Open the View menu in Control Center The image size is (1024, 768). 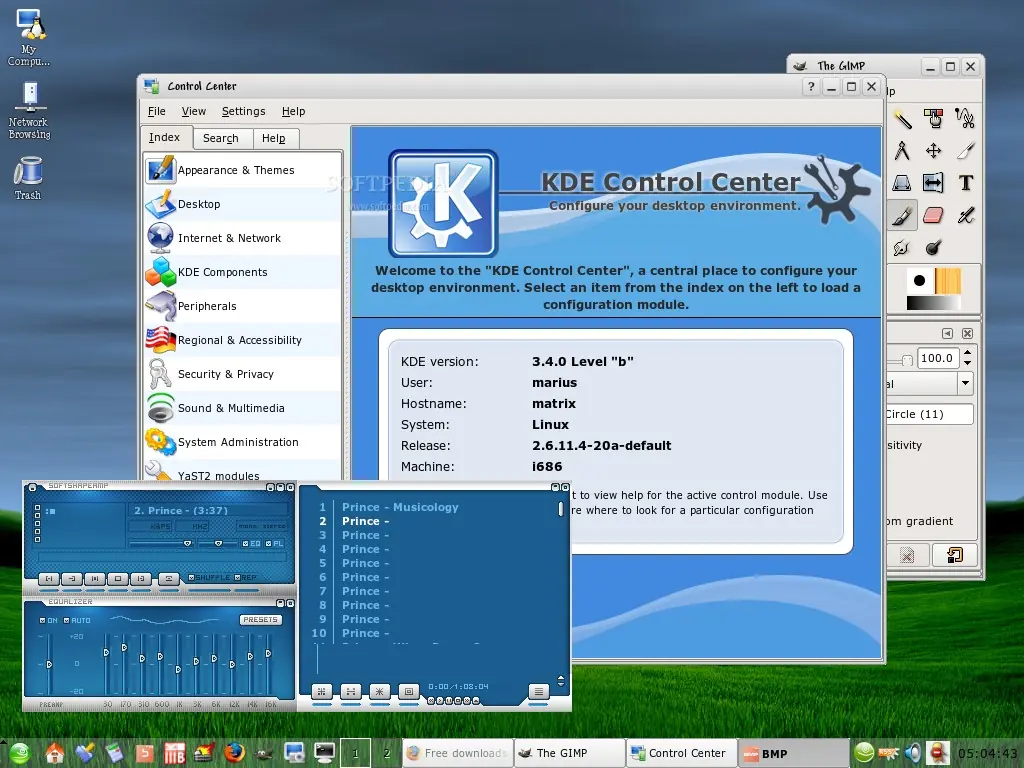coord(193,111)
